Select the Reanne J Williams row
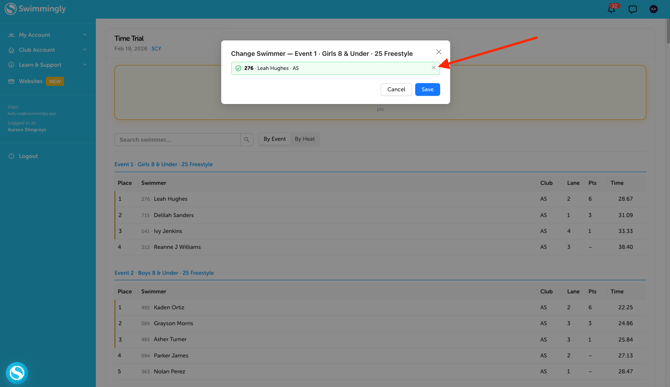670x387 pixels. coord(380,247)
